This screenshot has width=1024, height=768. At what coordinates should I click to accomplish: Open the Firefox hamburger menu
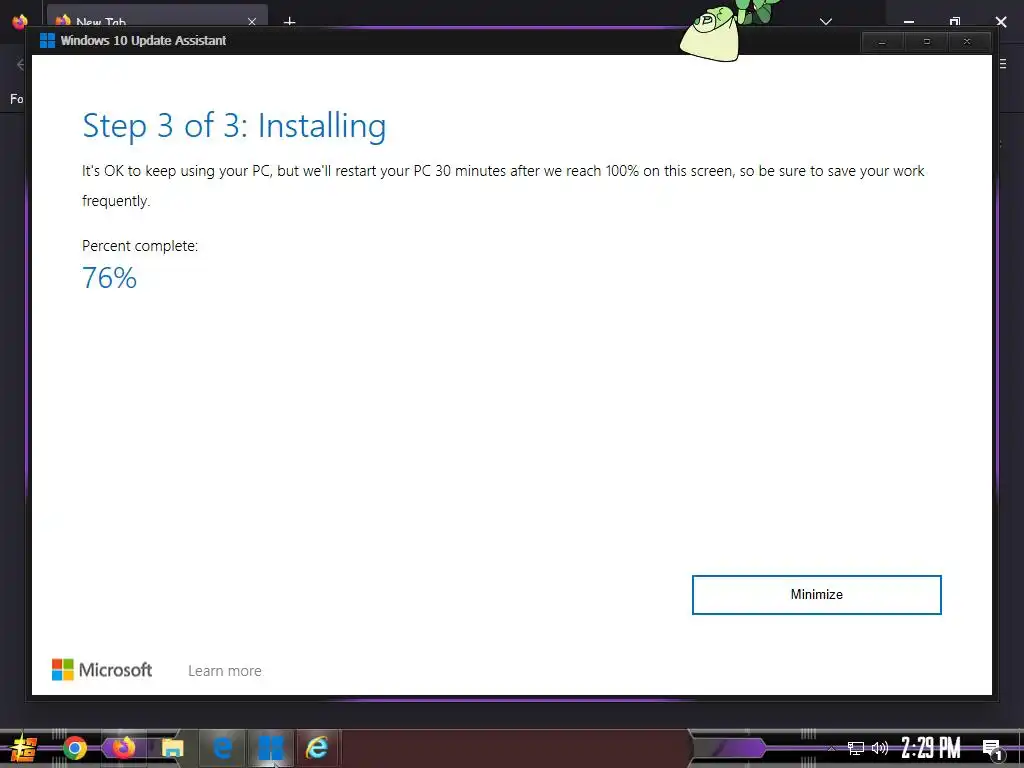pos(1003,64)
